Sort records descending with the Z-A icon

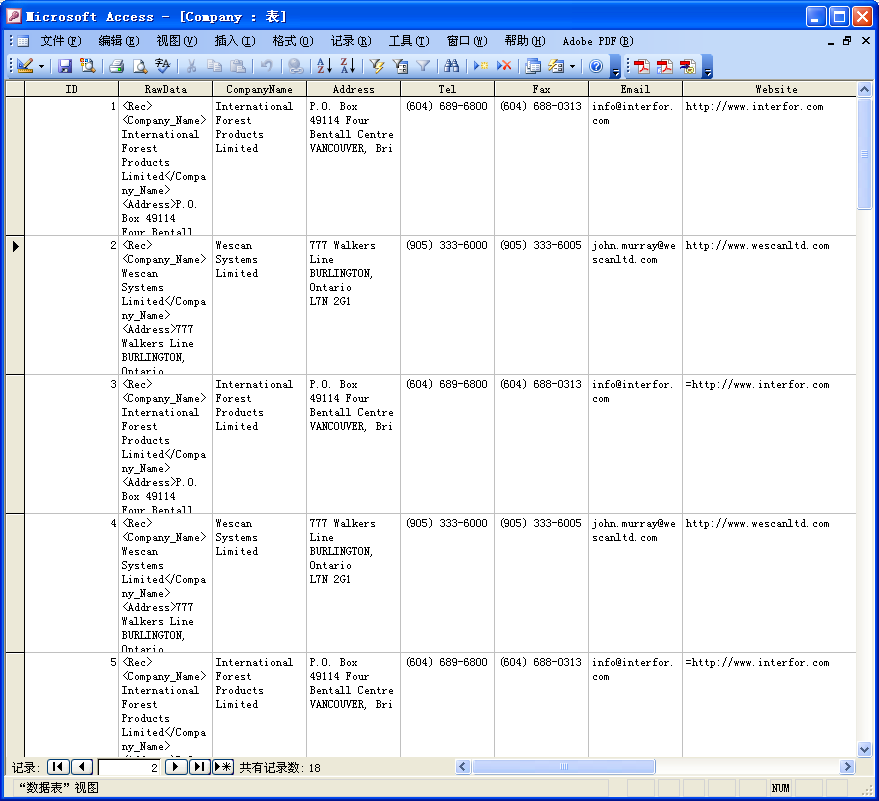click(x=347, y=66)
